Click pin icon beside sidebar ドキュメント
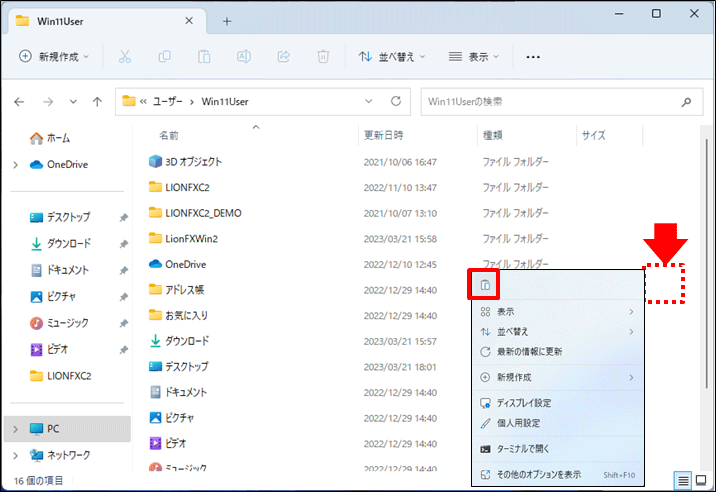The width and height of the screenshot is (716, 492). 123,271
